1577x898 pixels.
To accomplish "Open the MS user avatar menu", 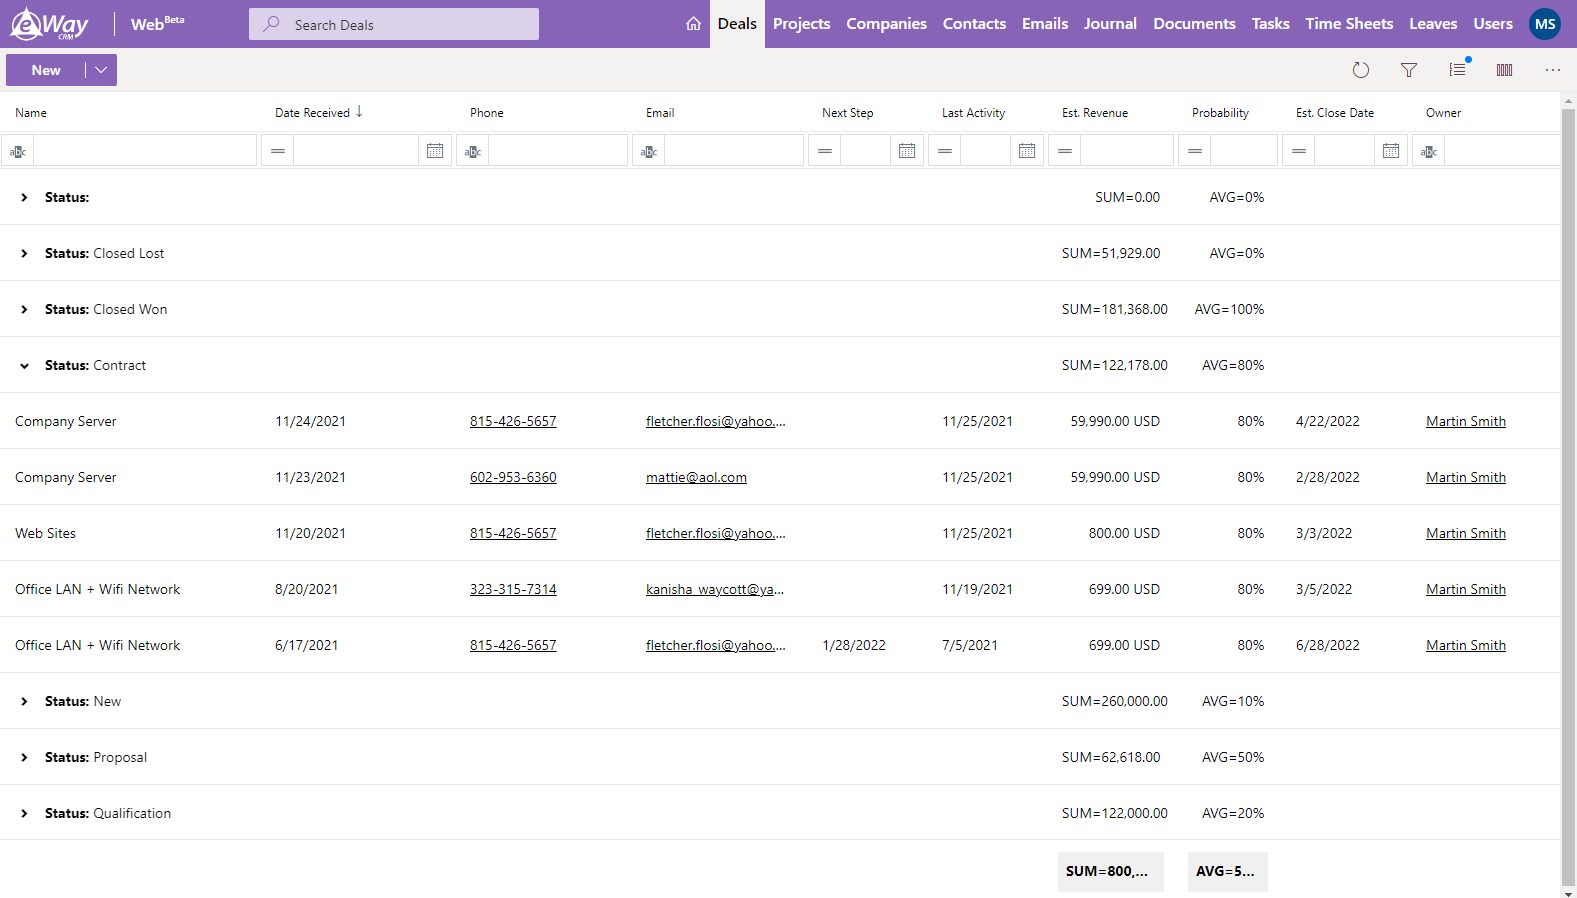I will pos(1545,24).
